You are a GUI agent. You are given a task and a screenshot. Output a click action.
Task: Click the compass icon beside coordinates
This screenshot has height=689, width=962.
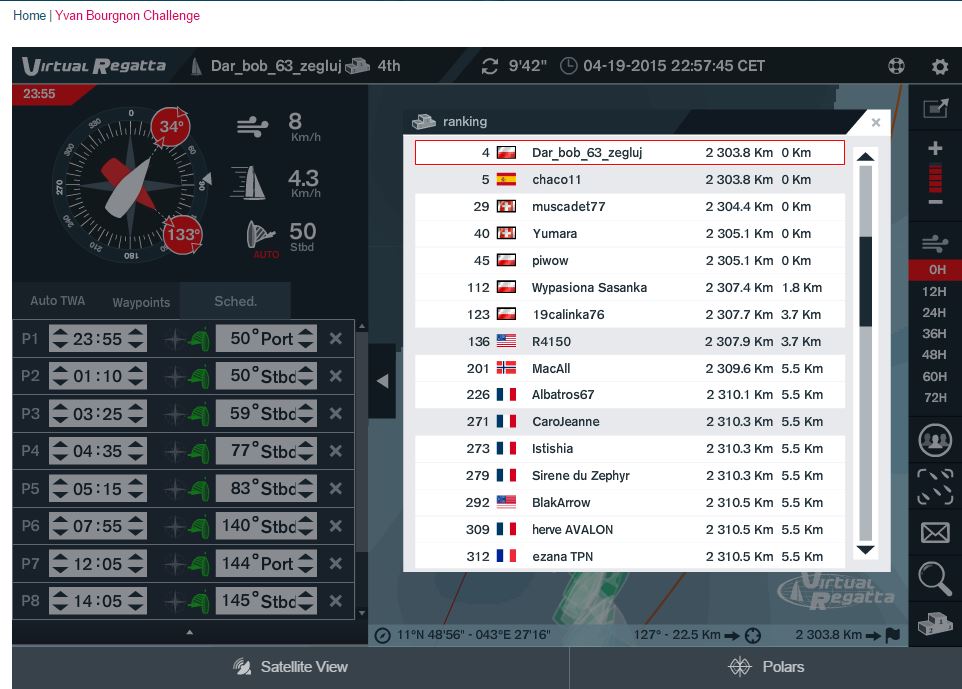(x=382, y=636)
